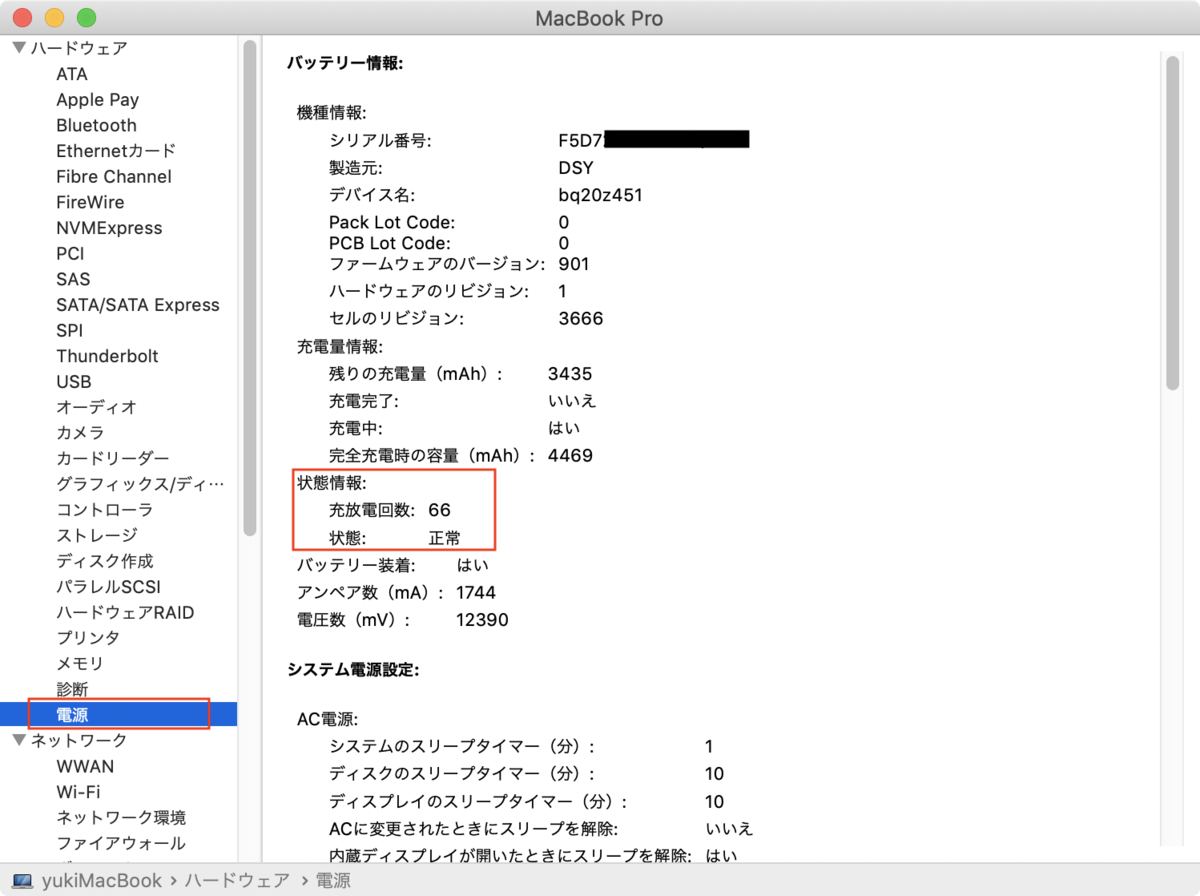Select SAS in the hardware list
Viewport: 1200px width, 896px height.
coord(73,279)
